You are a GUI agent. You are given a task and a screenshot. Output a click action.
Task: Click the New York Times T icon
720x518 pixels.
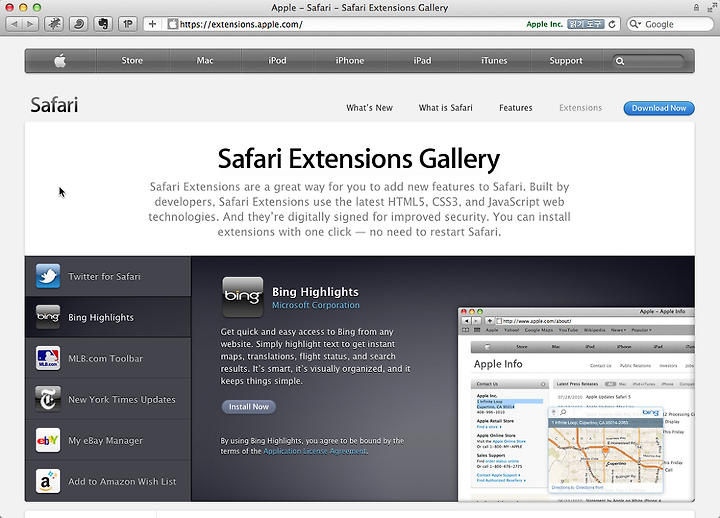tap(48, 399)
